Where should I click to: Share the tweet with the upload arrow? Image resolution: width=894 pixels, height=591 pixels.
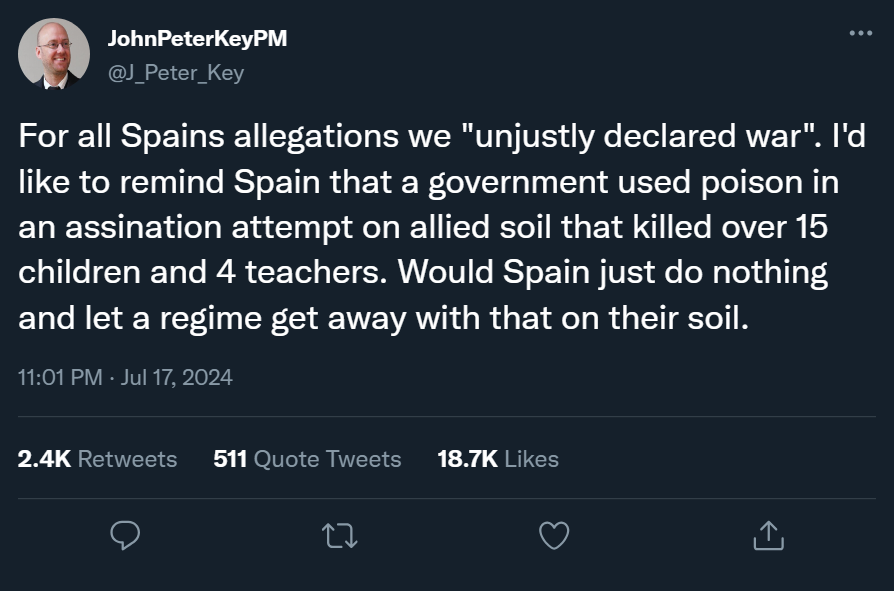769,537
